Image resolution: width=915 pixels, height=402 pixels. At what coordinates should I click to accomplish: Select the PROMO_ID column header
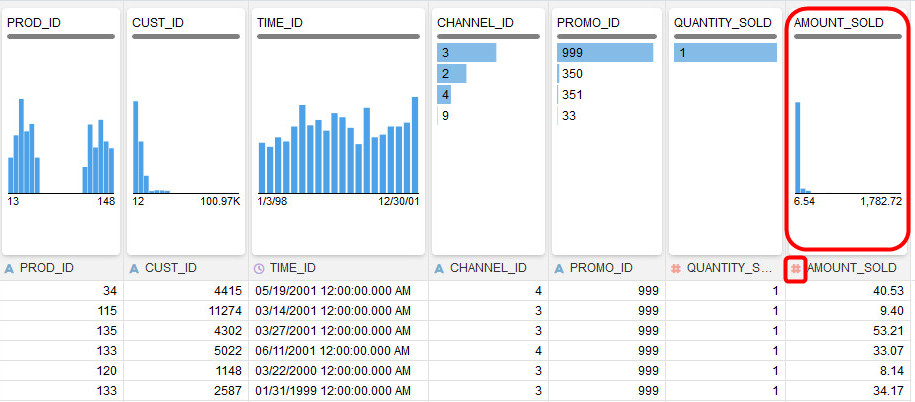point(607,268)
